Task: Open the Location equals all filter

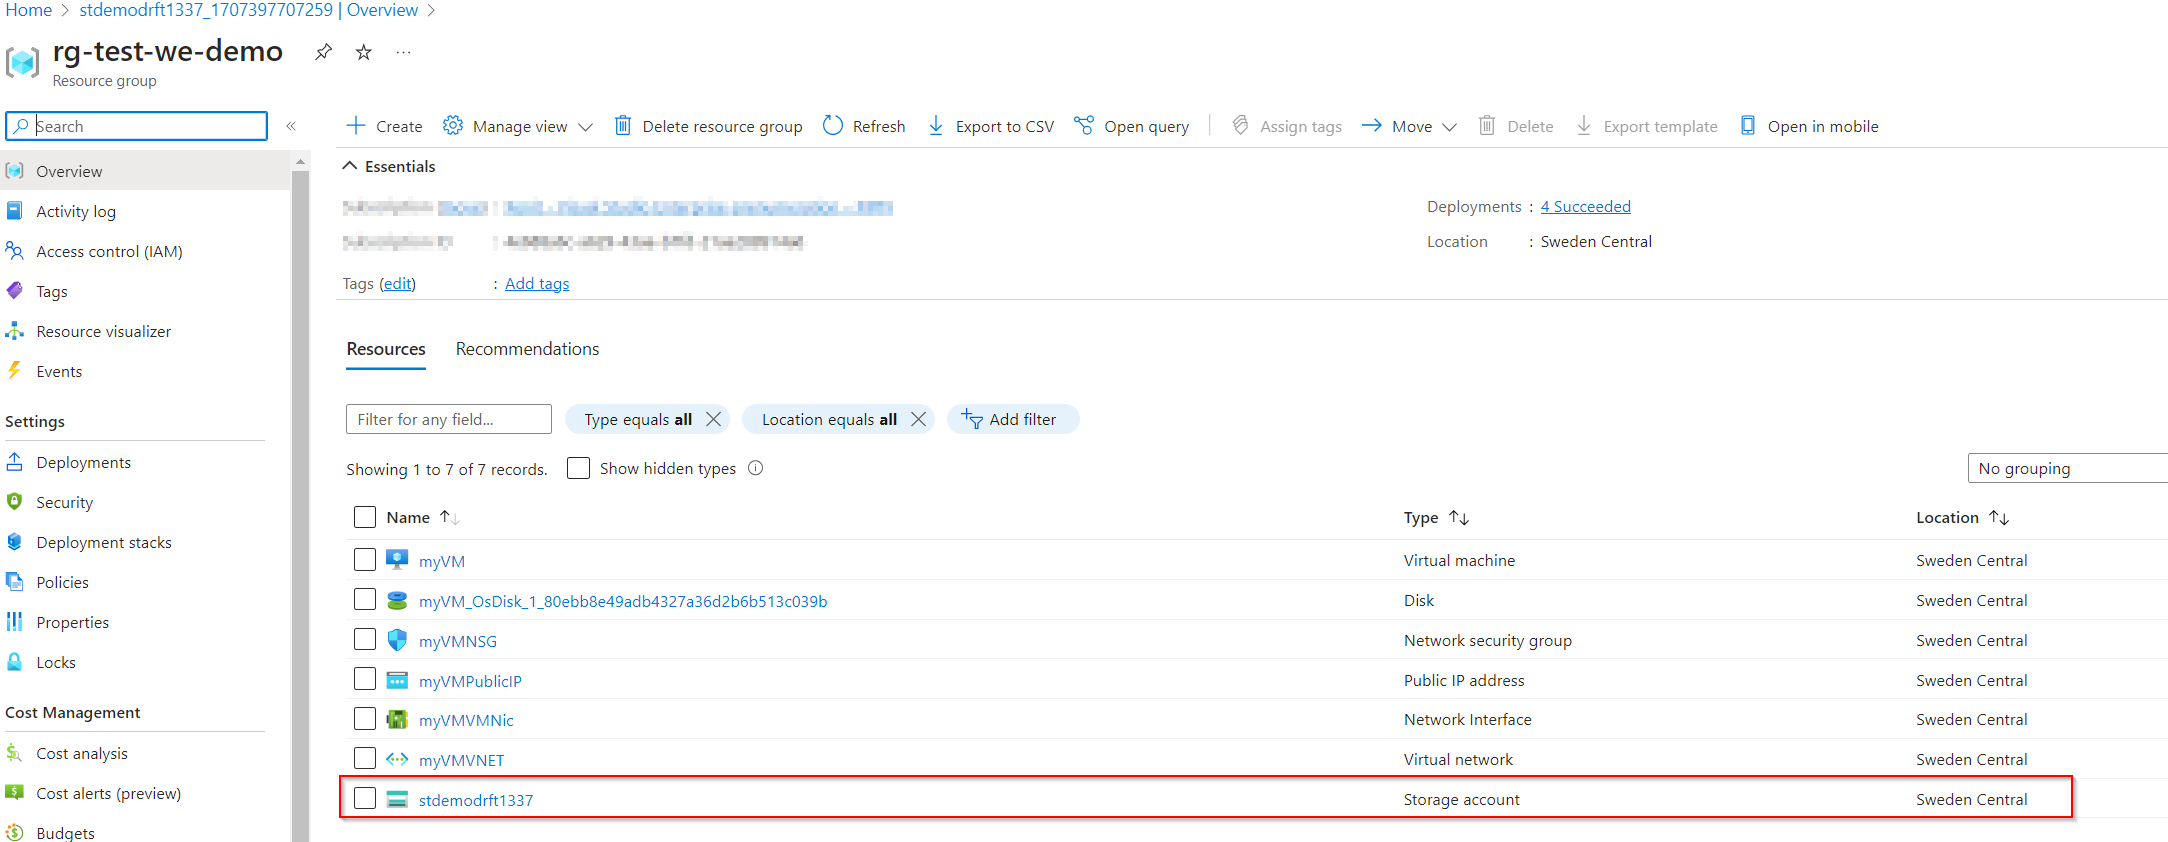Action: pyautogui.click(x=829, y=419)
